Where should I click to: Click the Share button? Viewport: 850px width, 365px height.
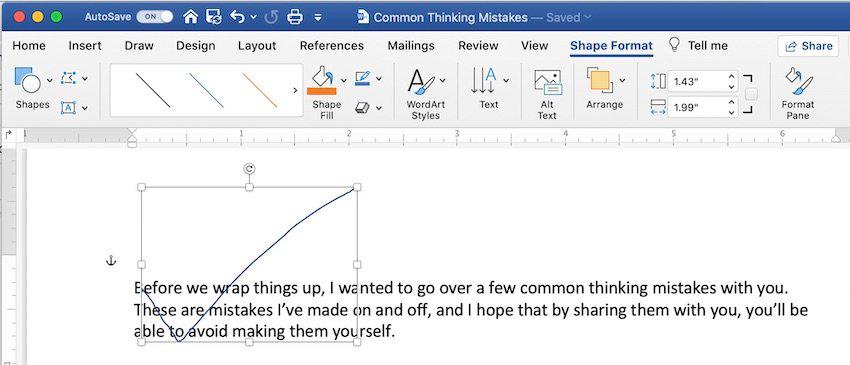(809, 46)
